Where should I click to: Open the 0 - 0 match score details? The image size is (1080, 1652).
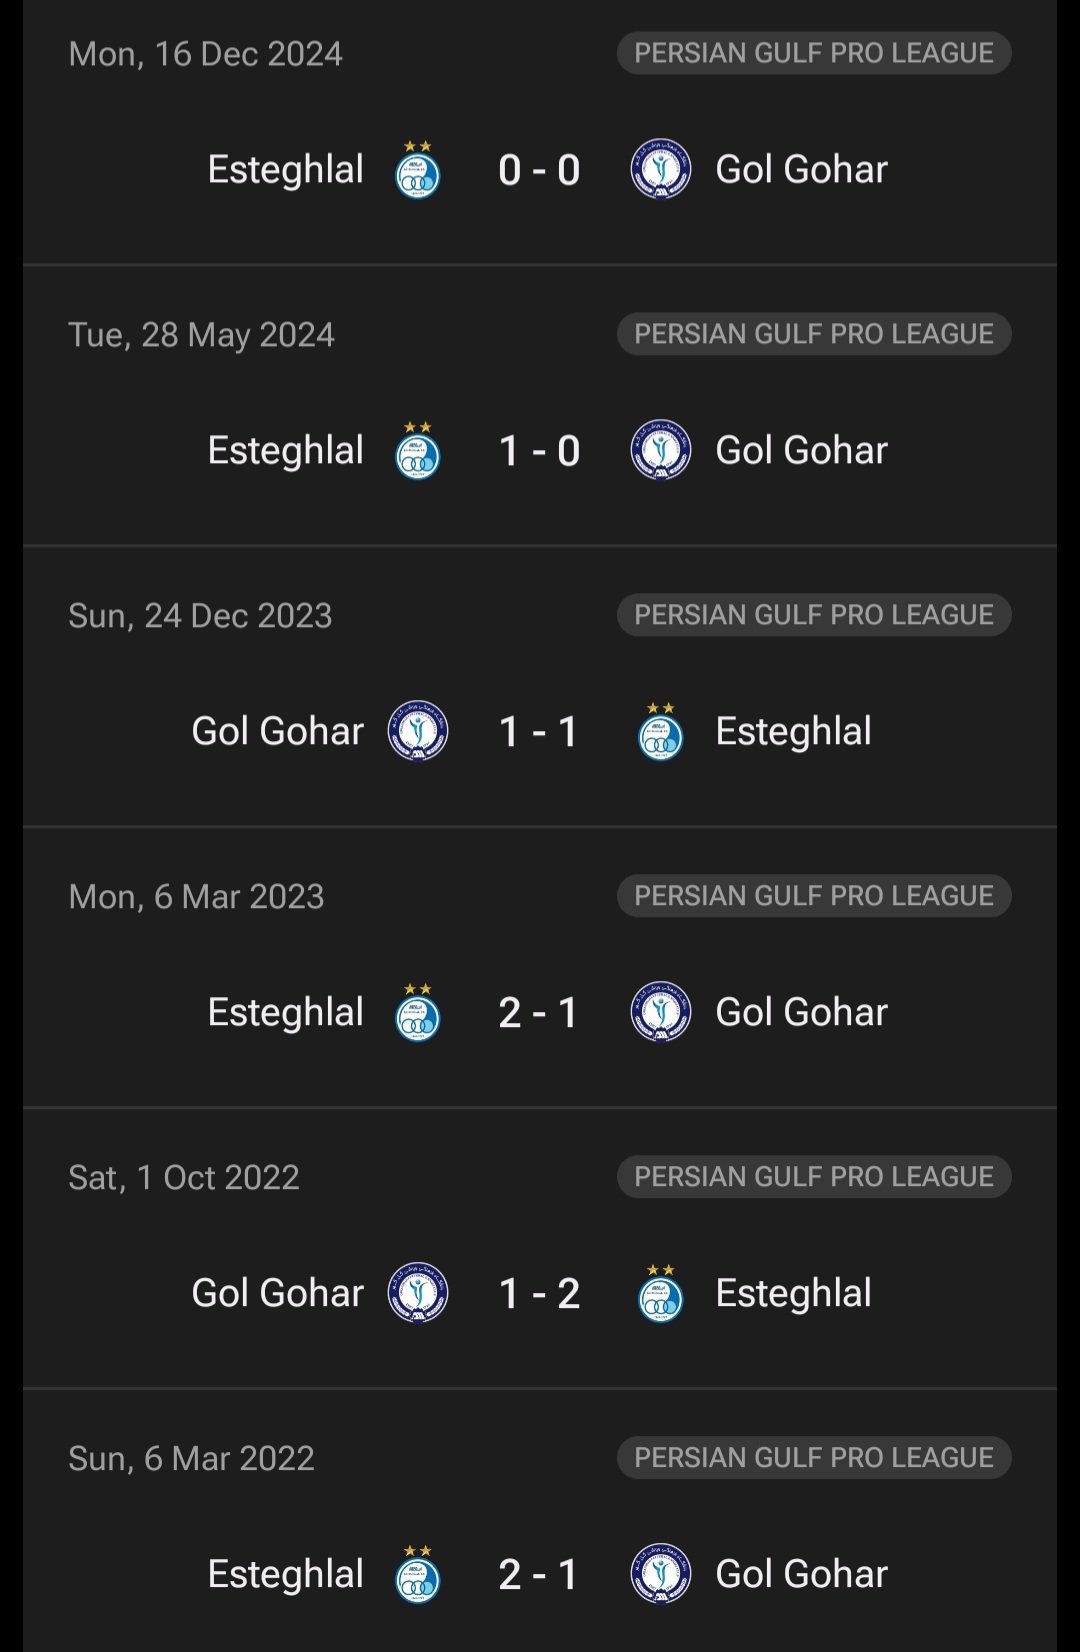[x=539, y=170]
